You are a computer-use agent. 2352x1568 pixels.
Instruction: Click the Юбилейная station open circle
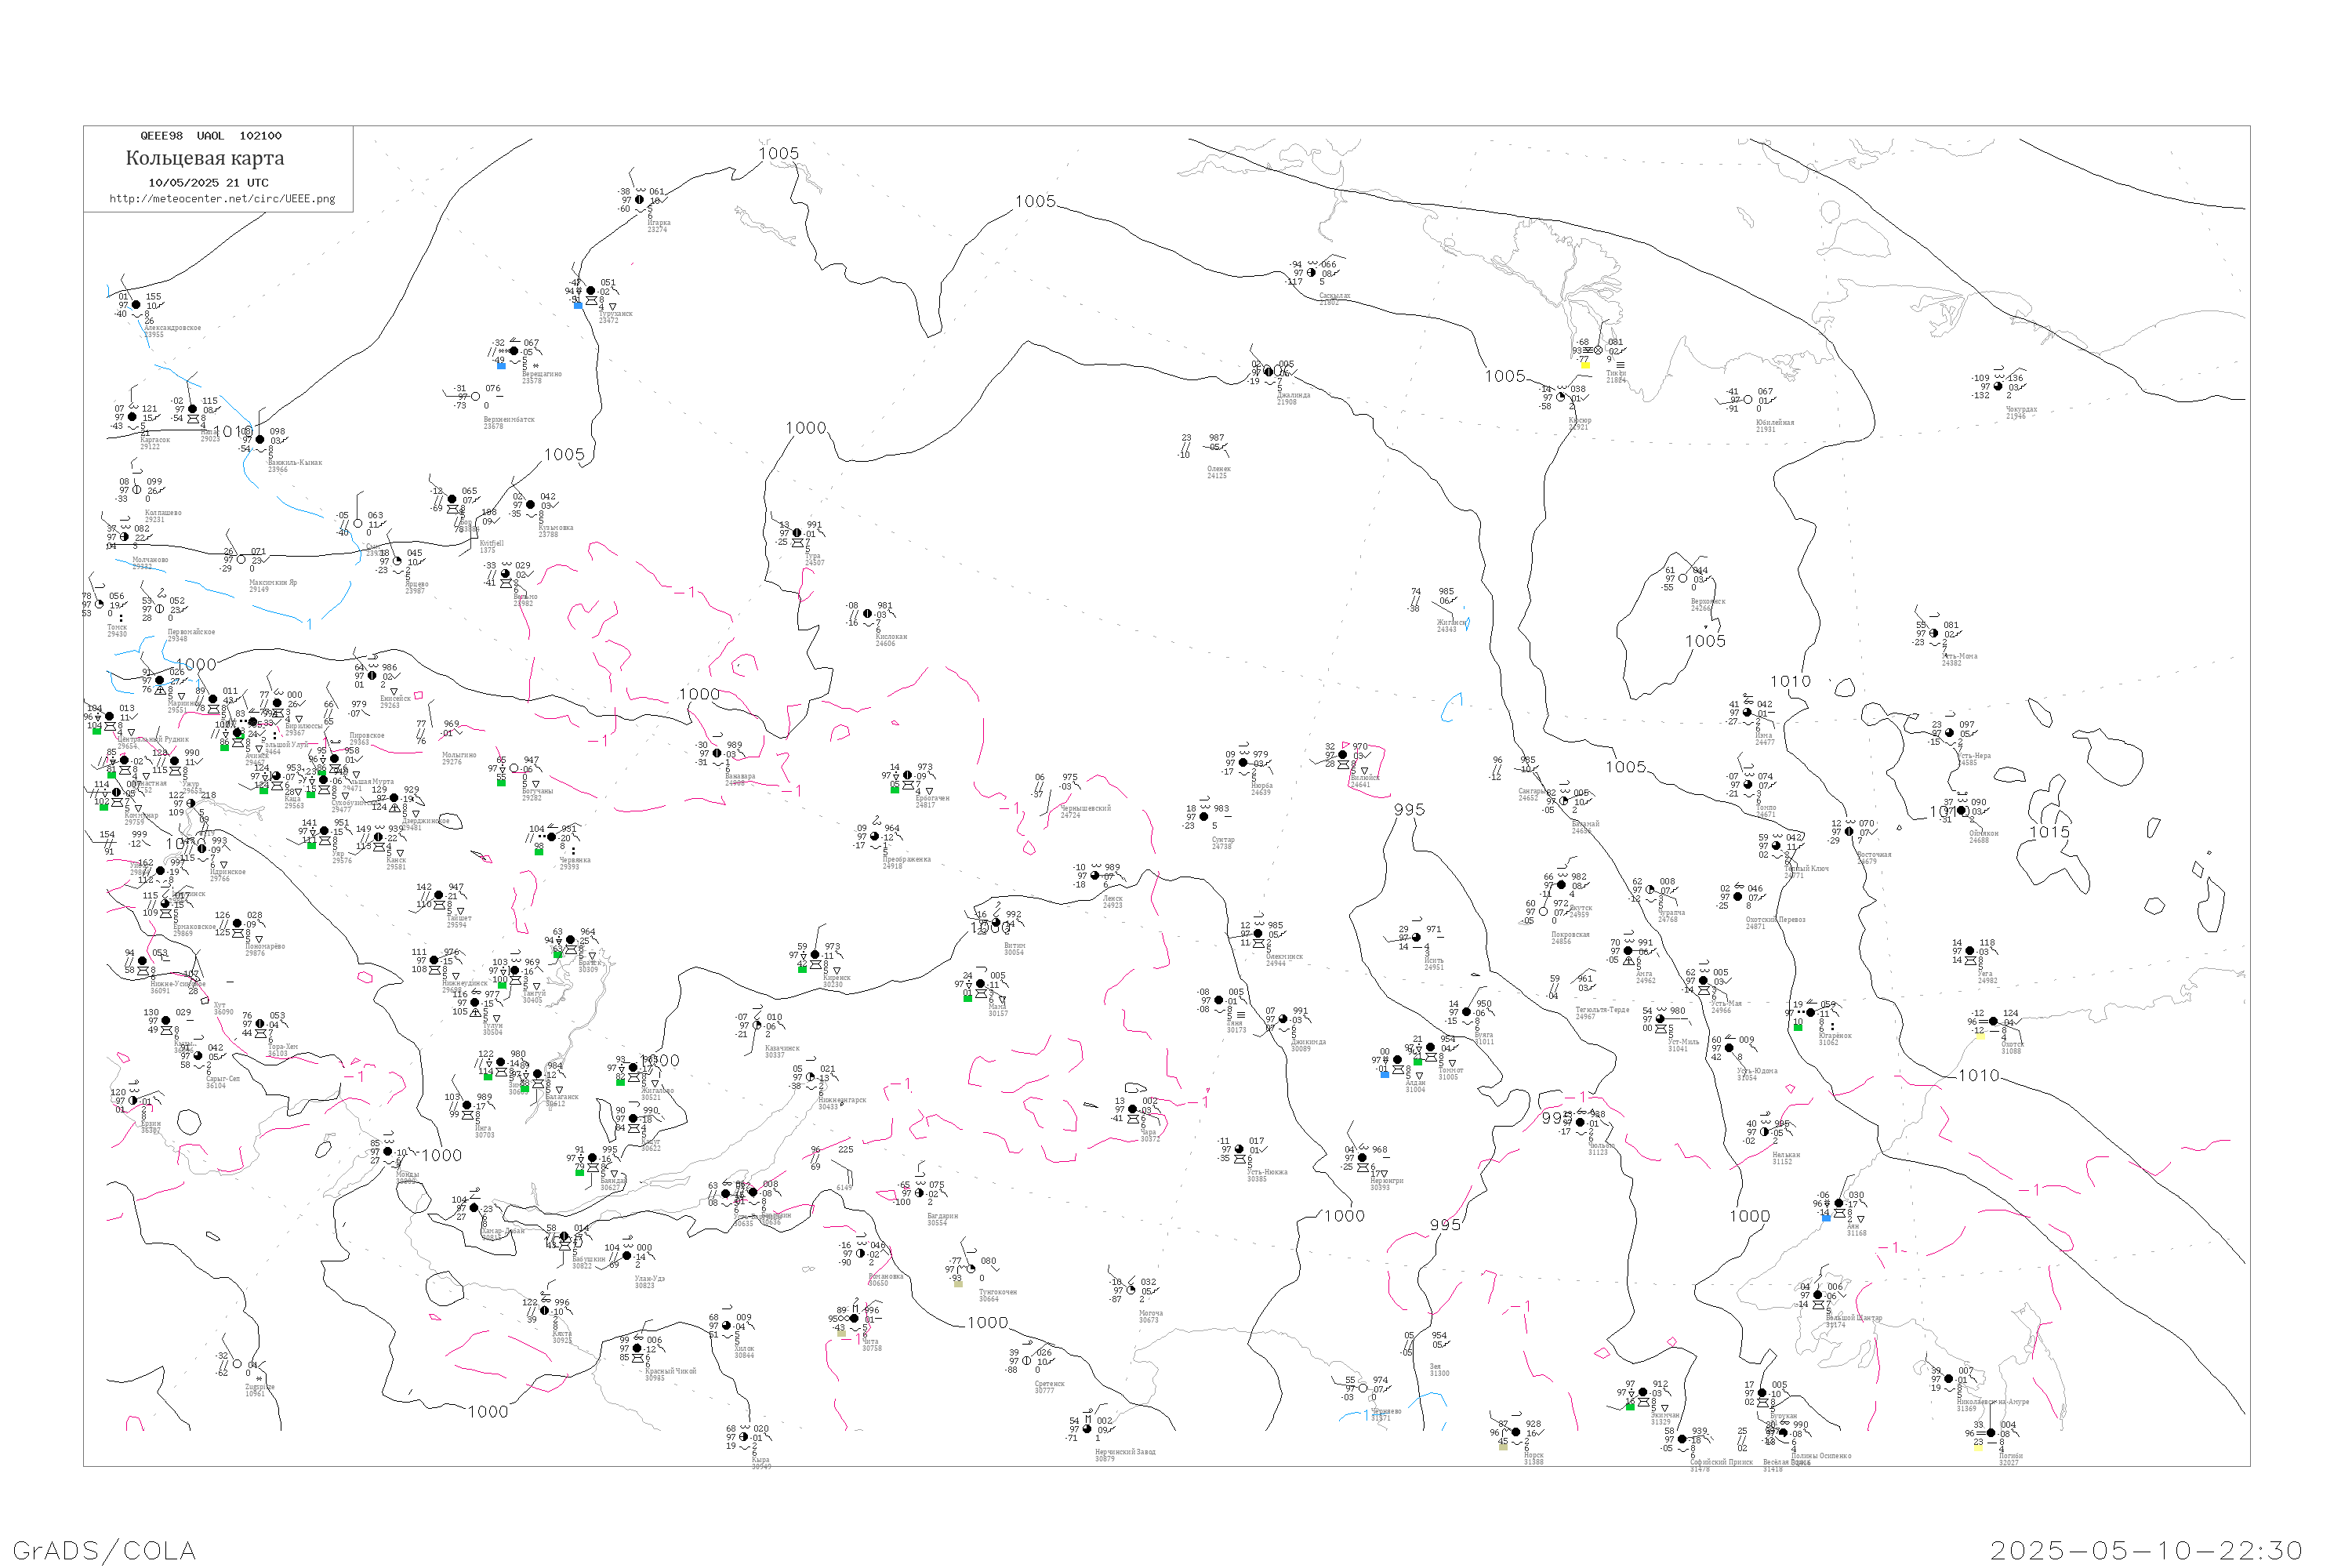pos(1747,400)
